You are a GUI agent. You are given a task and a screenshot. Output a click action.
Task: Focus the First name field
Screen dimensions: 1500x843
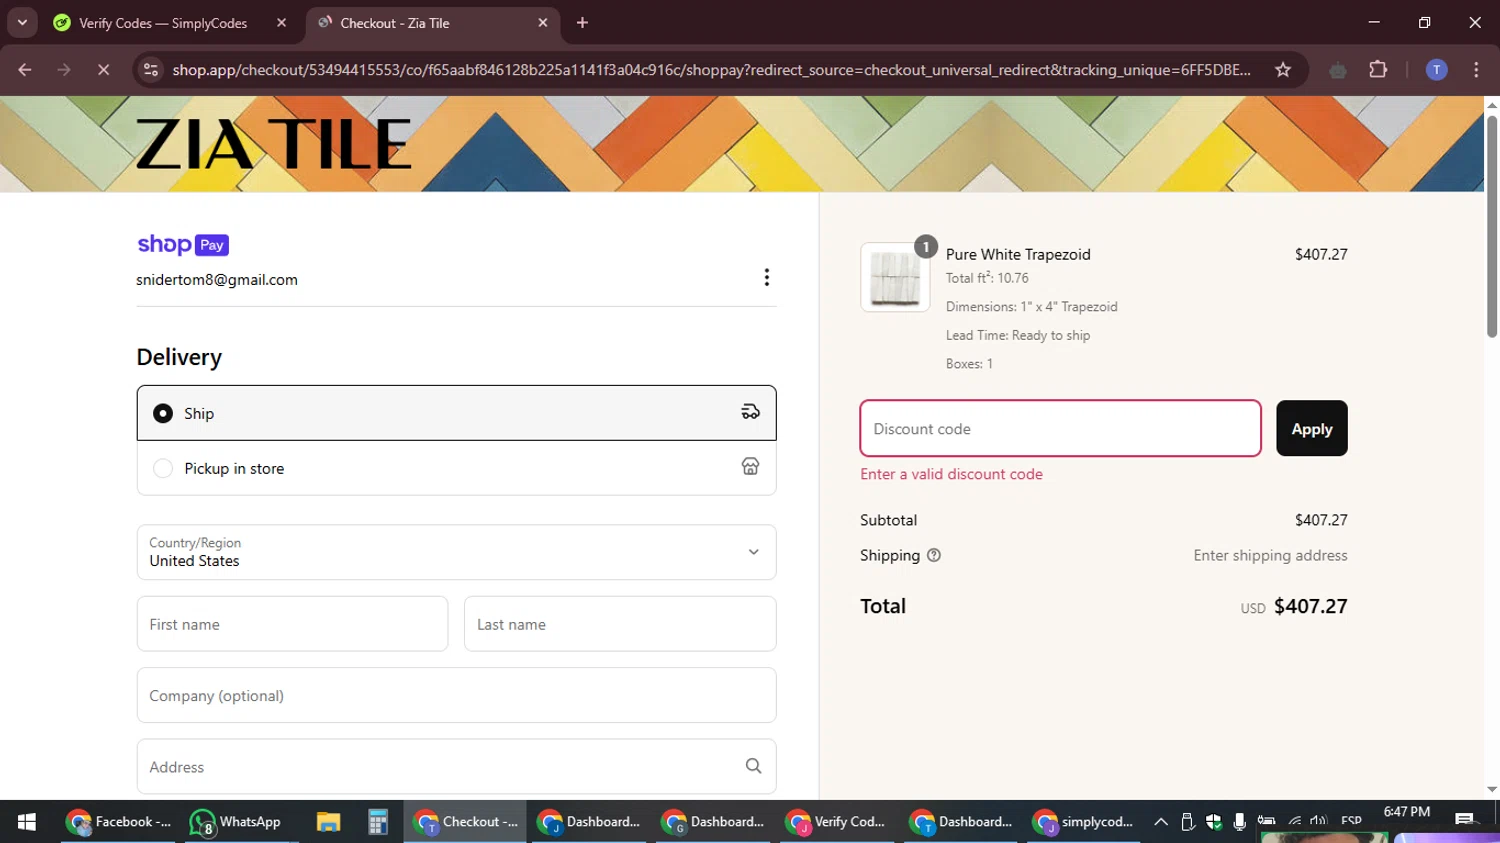click(x=292, y=624)
